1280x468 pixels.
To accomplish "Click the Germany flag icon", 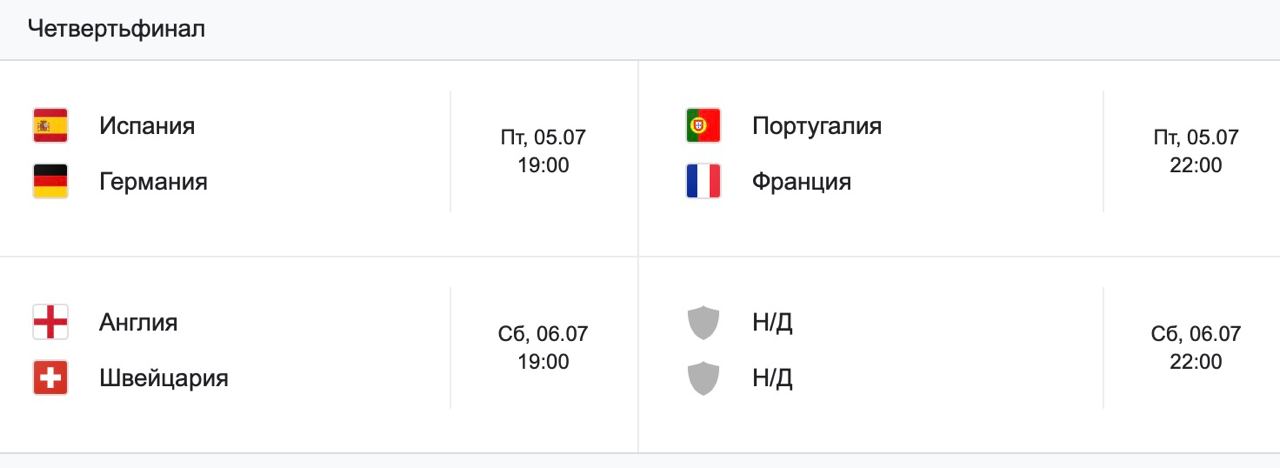I will [50, 182].
